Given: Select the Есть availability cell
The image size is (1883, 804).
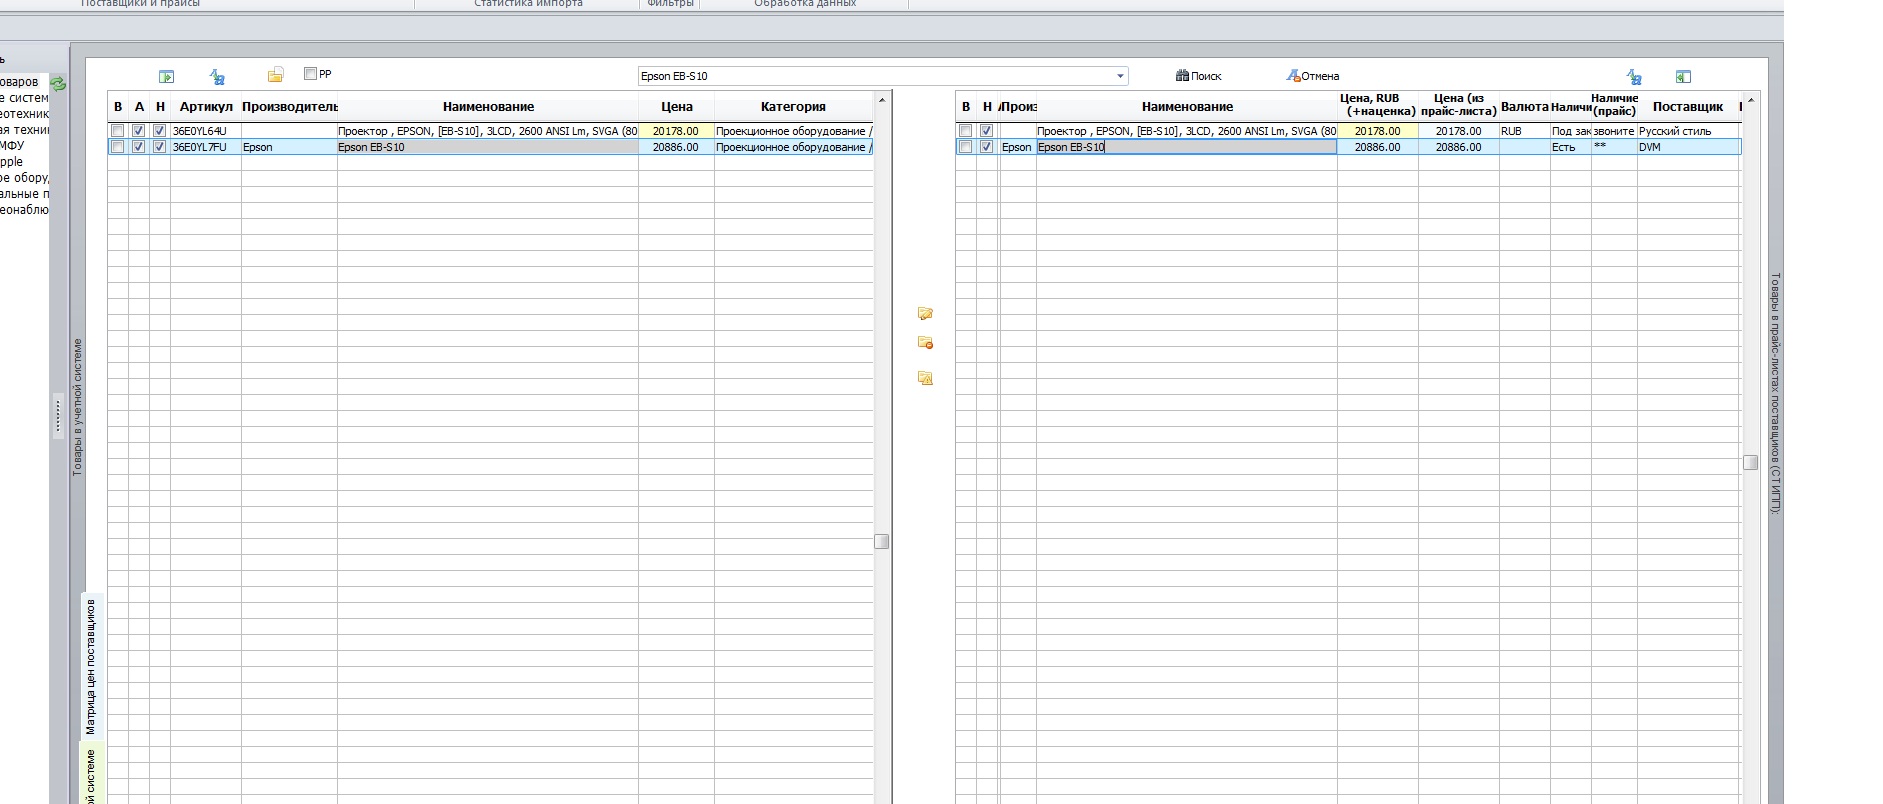Looking at the screenshot, I should [1570, 147].
